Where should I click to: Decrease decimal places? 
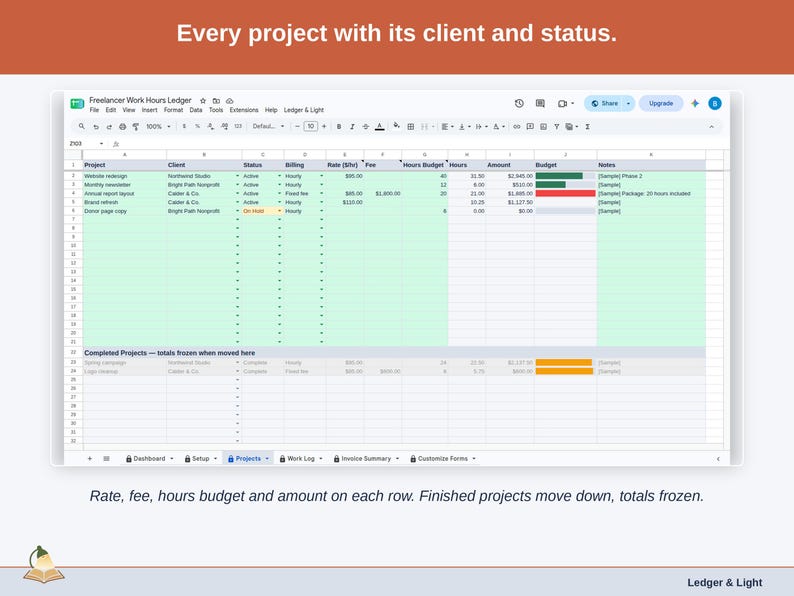tap(211, 127)
